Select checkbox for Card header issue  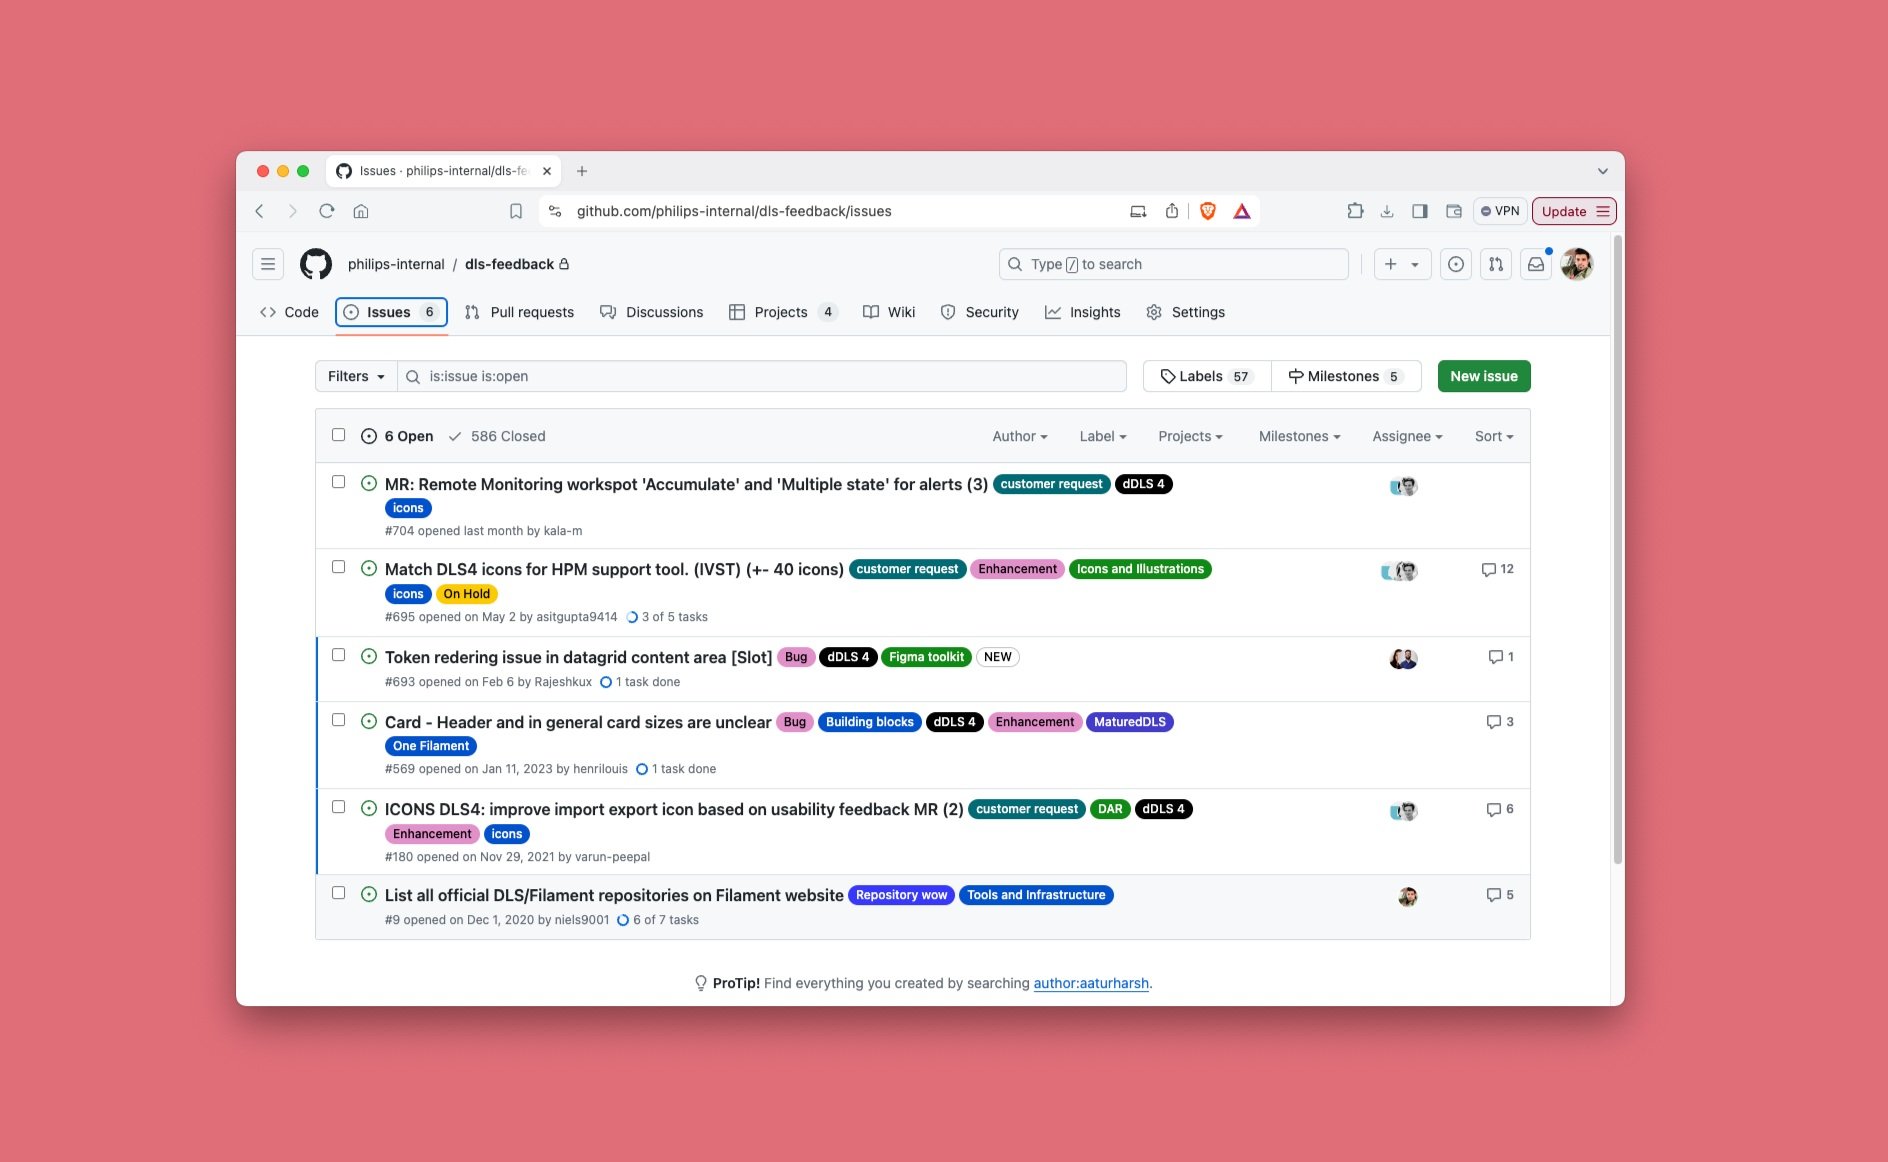pos(339,720)
